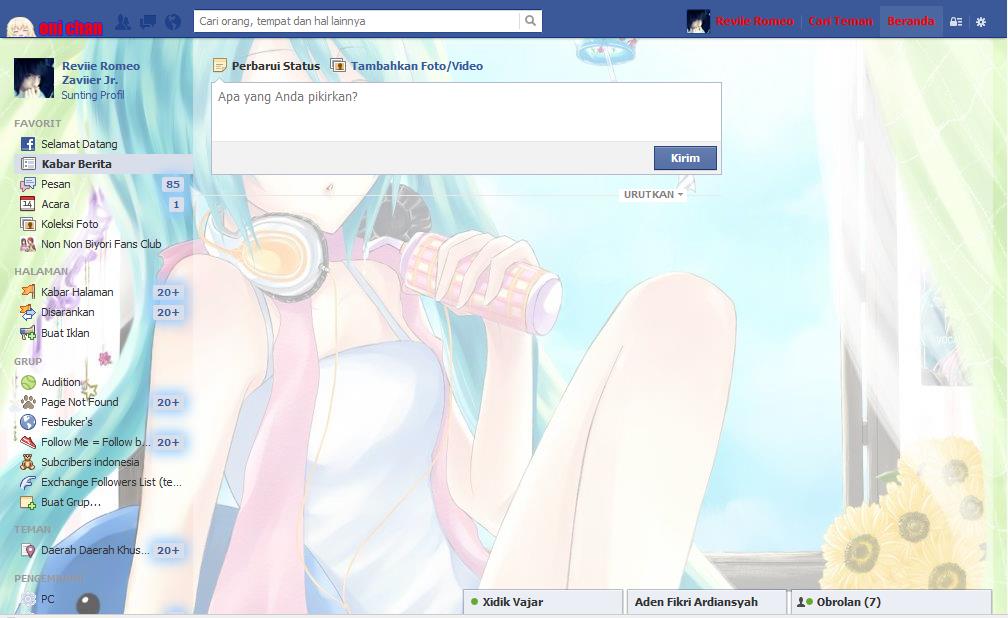Open the PC item under Pengembang
This screenshot has height=618, width=1008.
tap(48, 599)
